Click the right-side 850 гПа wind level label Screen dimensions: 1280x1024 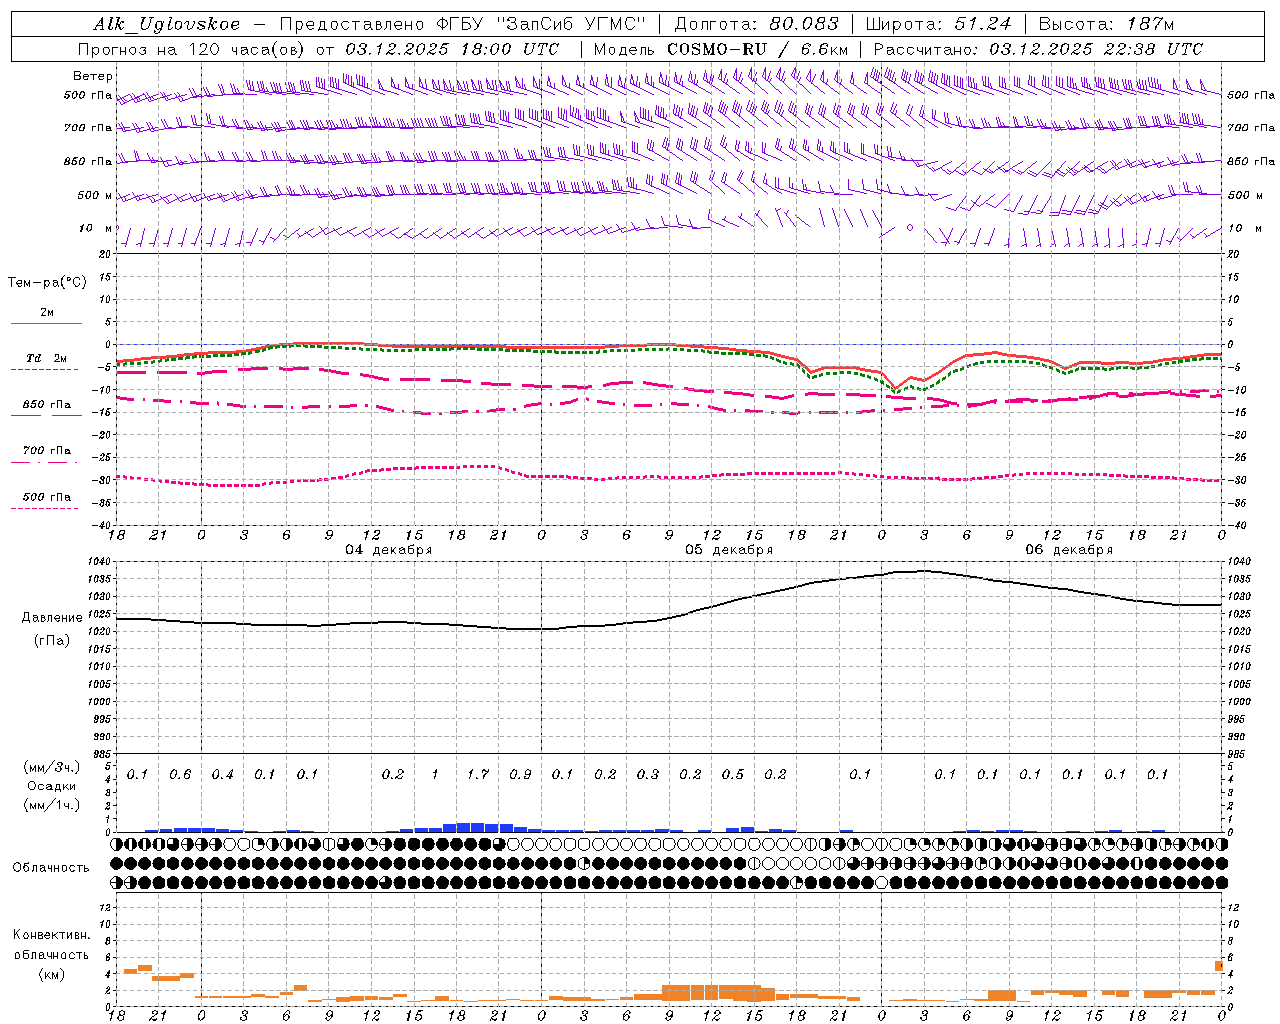pos(1251,161)
